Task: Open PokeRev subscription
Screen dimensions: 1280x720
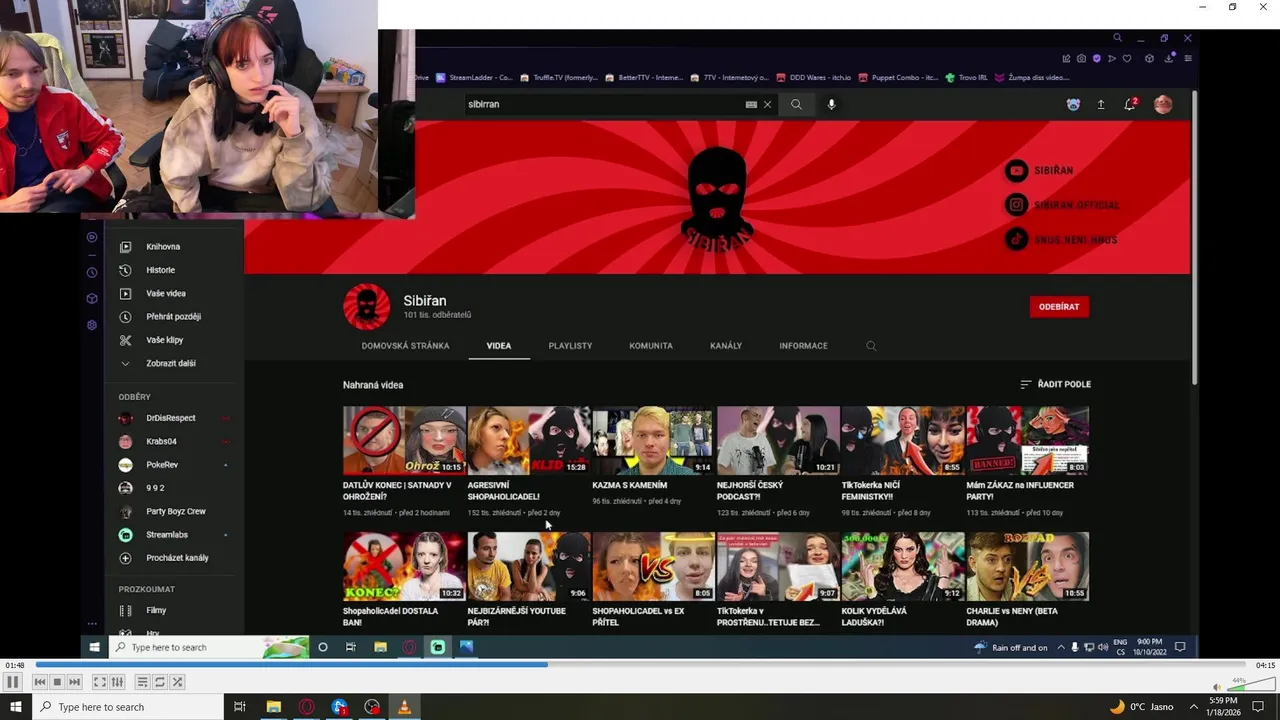Action: 162,465
